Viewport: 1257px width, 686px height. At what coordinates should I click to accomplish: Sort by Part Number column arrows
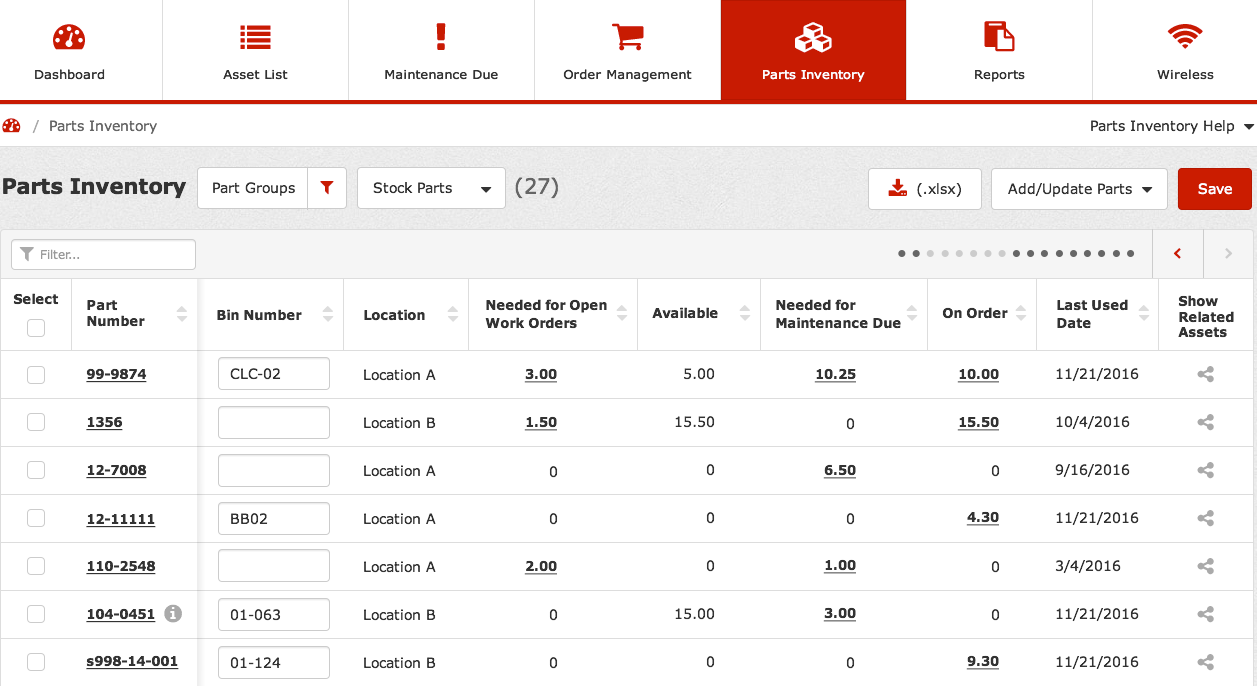pos(181,314)
